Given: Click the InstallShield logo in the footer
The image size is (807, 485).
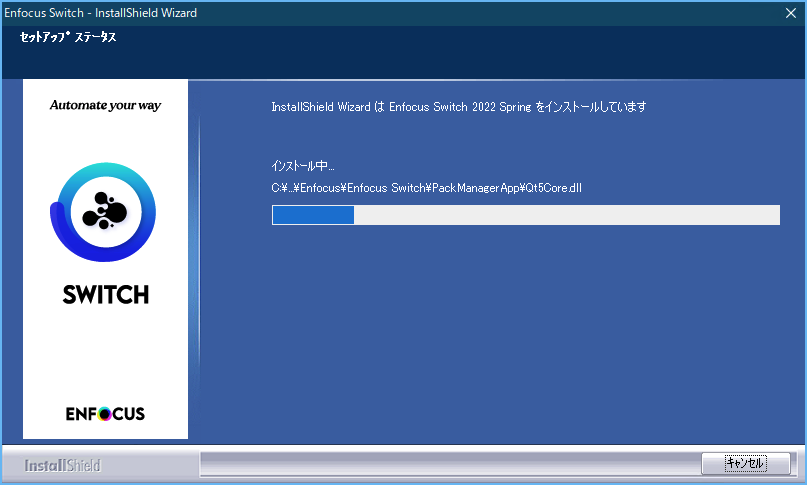Looking at the screenshot, I should (x=63, y=465).
